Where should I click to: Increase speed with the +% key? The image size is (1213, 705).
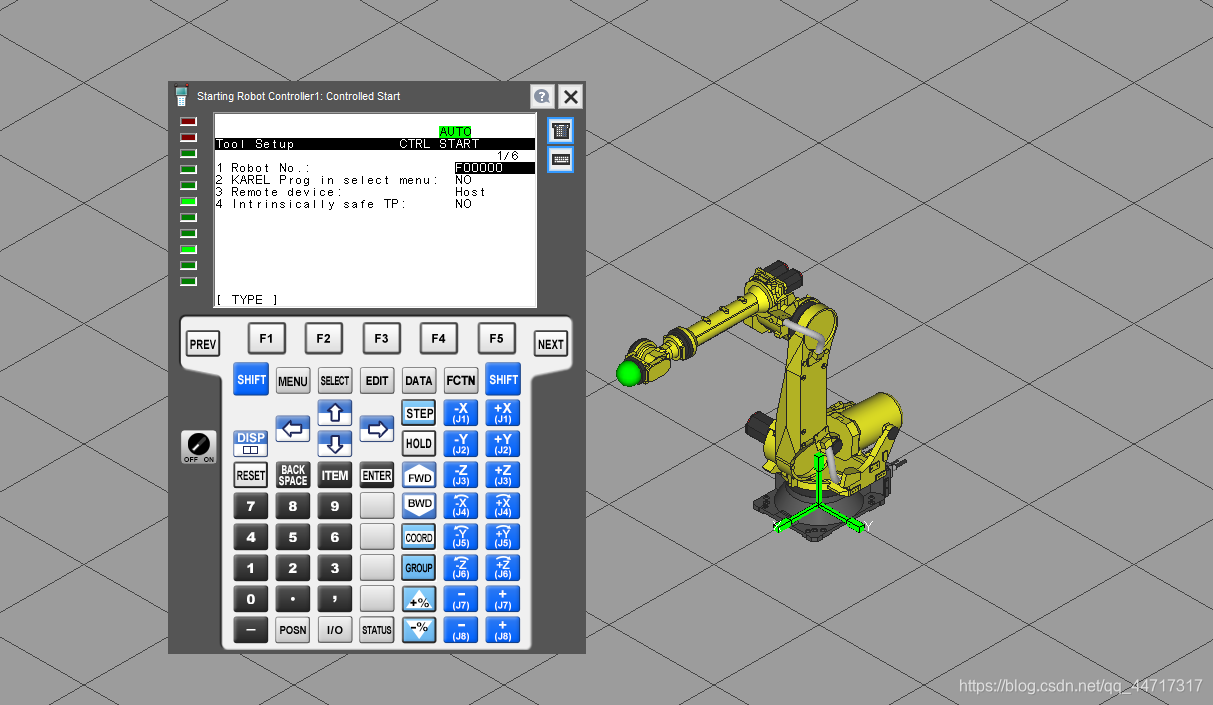coord(419,600)
